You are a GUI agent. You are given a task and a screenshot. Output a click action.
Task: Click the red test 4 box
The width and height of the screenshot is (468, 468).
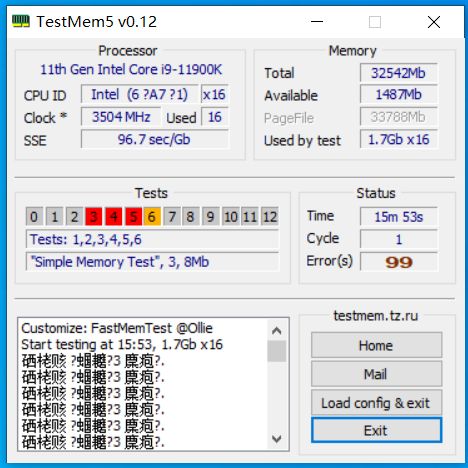pyautogui.click(x=114, y=217)
